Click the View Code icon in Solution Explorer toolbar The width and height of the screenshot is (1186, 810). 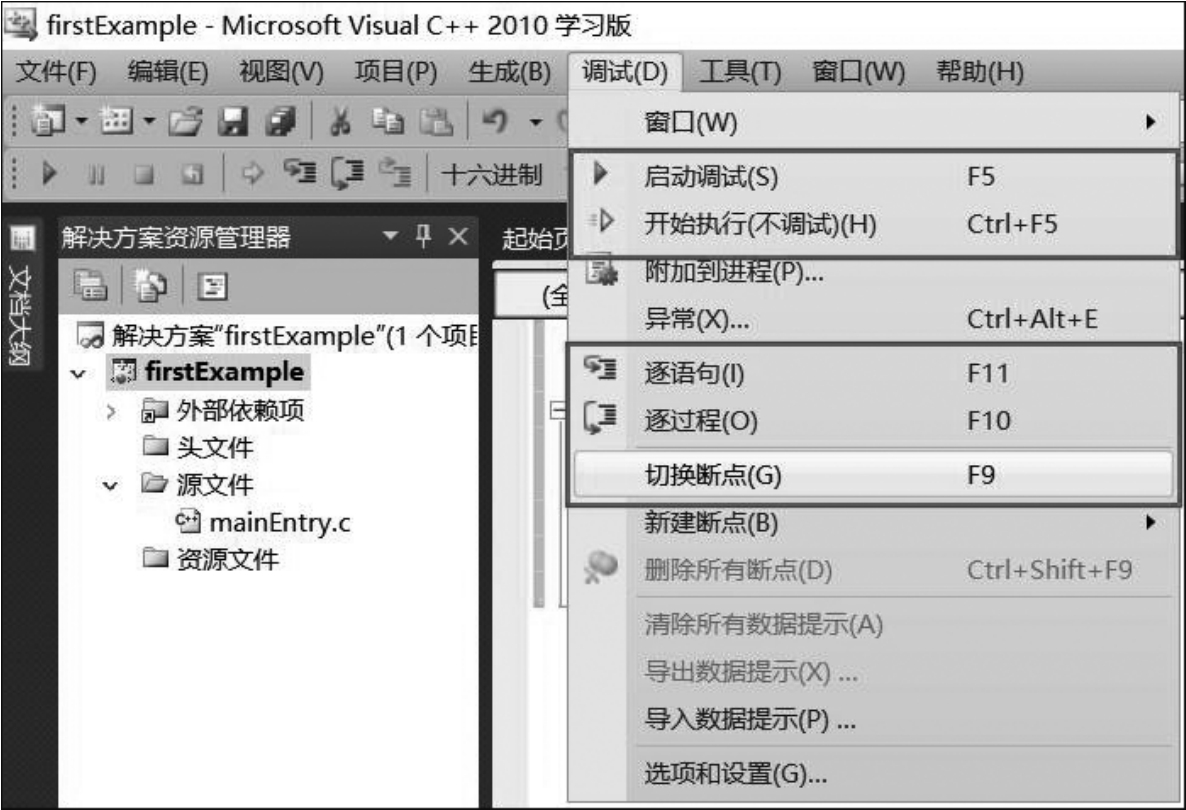coord(213,286)
